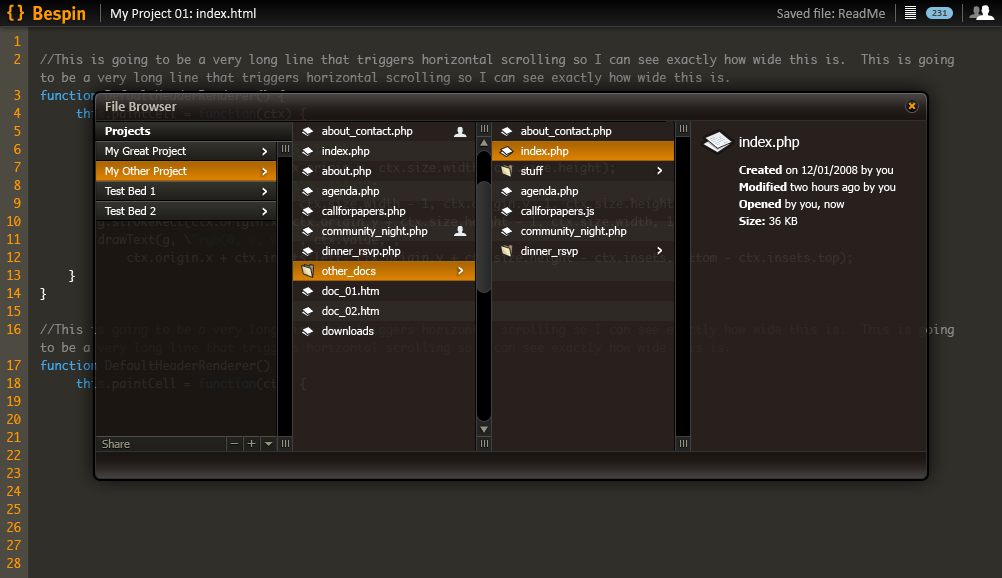Screen dimensions: 1002x578
Task: Click the shared-user icon on about_contact.php
Action: click(x=460, y=131)
